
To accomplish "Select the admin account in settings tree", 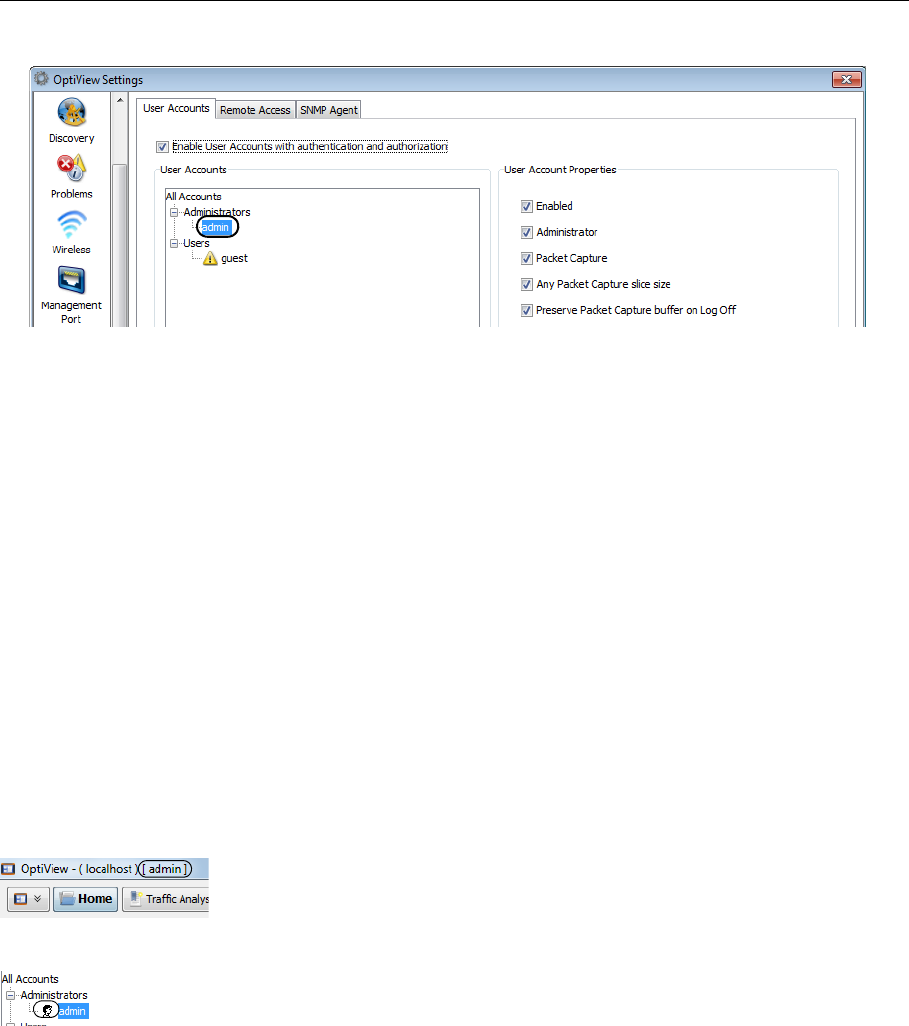I will pos(215,227).
